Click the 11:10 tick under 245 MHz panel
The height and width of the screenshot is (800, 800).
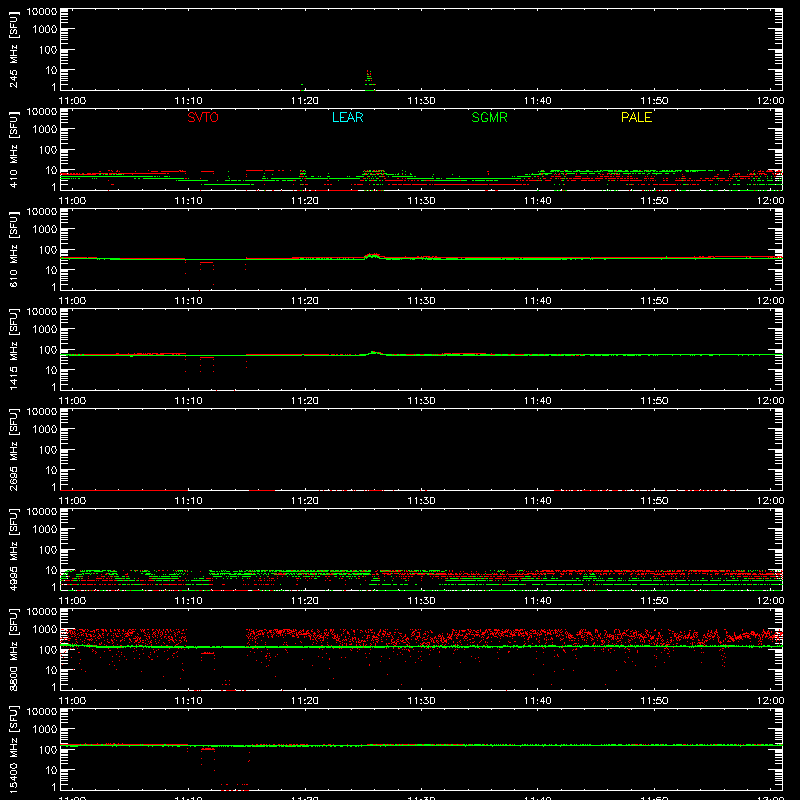pyautogui.click(x=188, y=101)
